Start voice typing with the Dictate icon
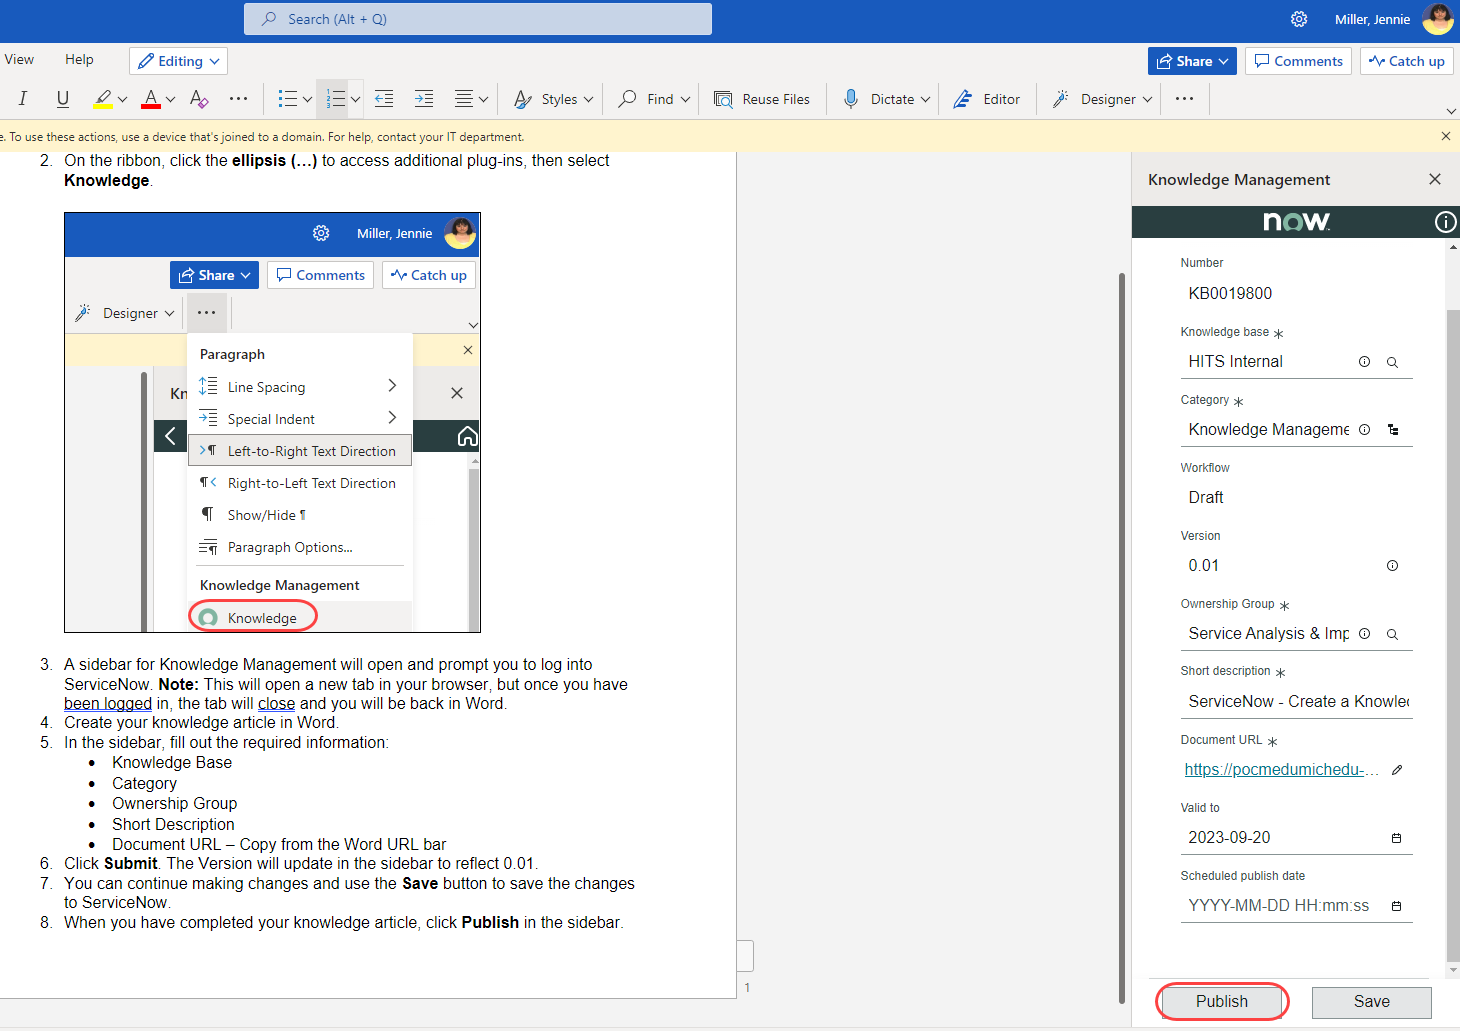Screen dimensions: 1460x1031 [x=852, y=98]
